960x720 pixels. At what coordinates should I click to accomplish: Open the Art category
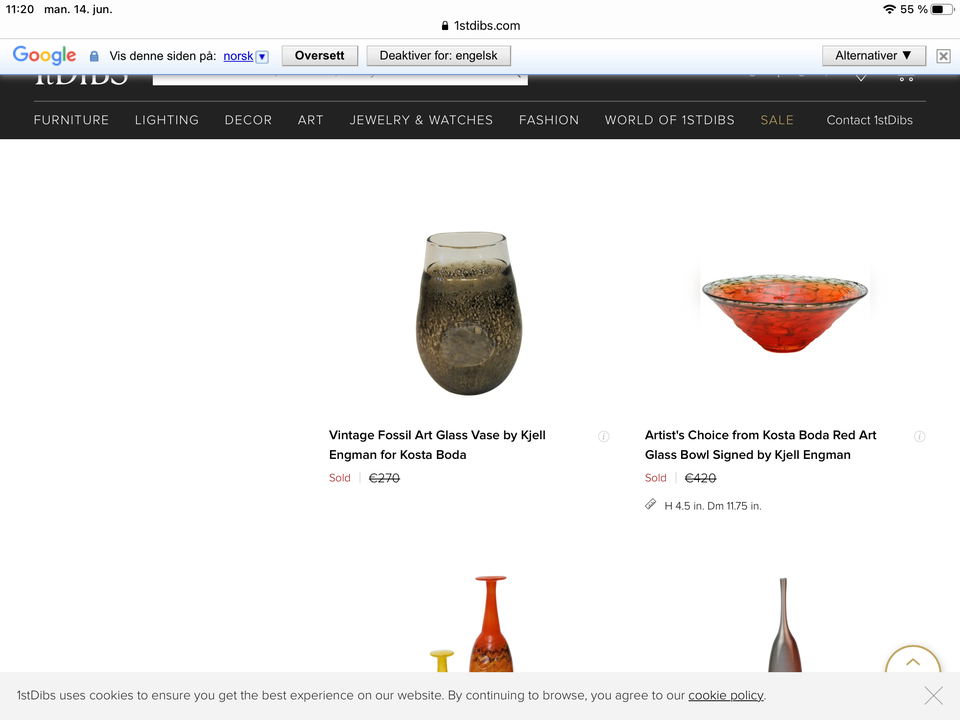coord(310,120)
